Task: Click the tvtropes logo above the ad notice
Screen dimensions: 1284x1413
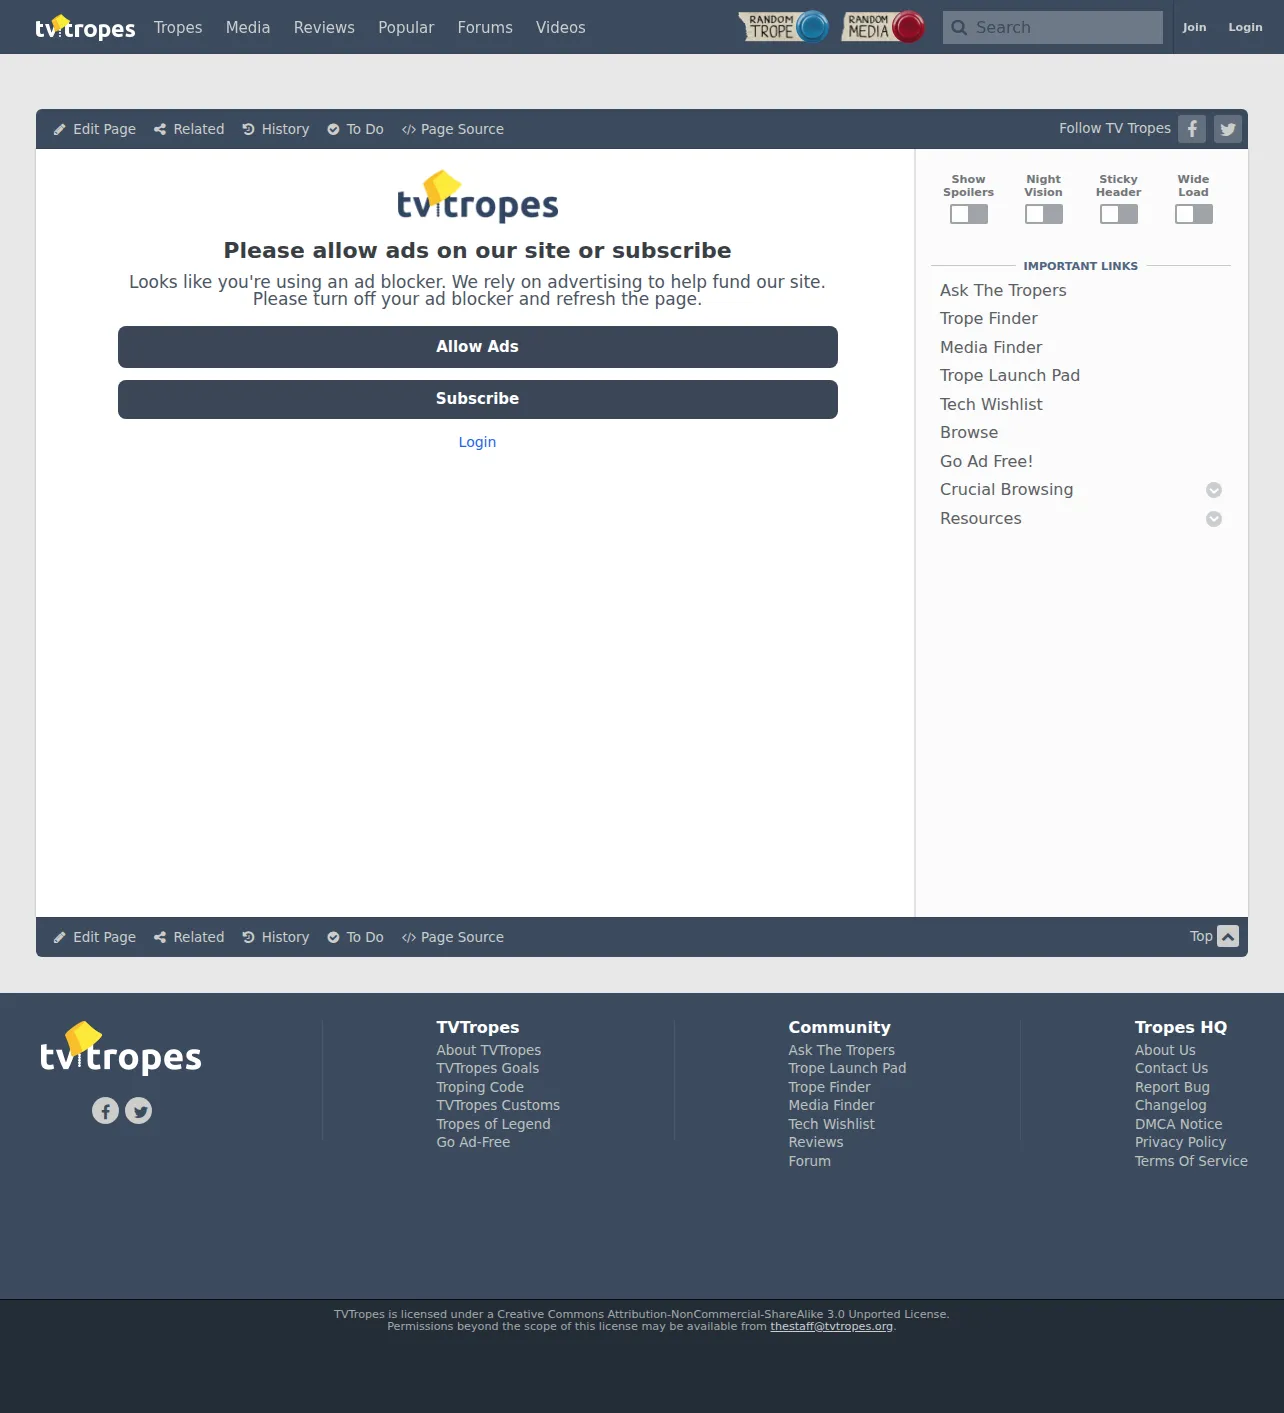Action: [x=478, y=197]
